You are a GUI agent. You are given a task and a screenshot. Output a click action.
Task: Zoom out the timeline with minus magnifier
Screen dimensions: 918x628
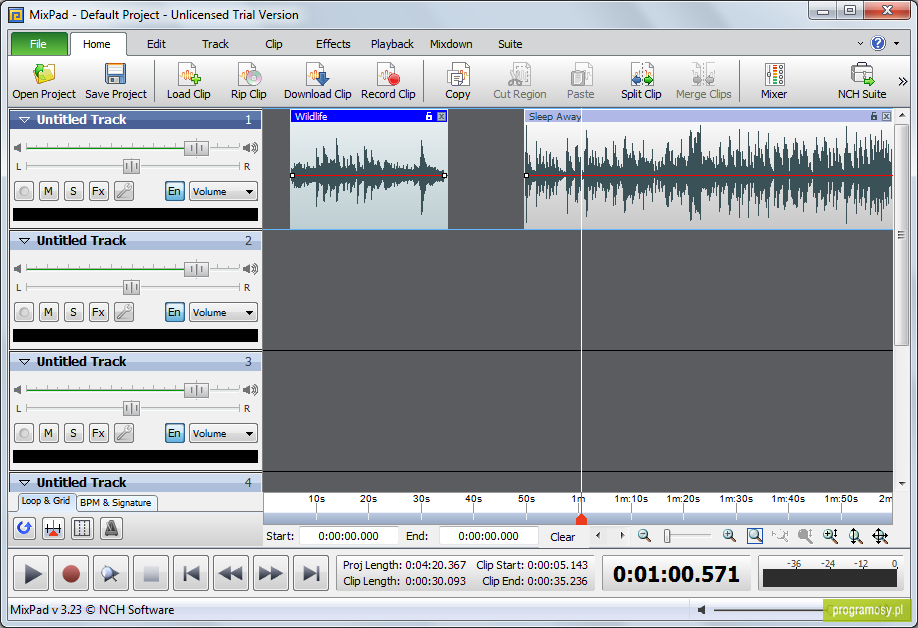pos(644,536)
